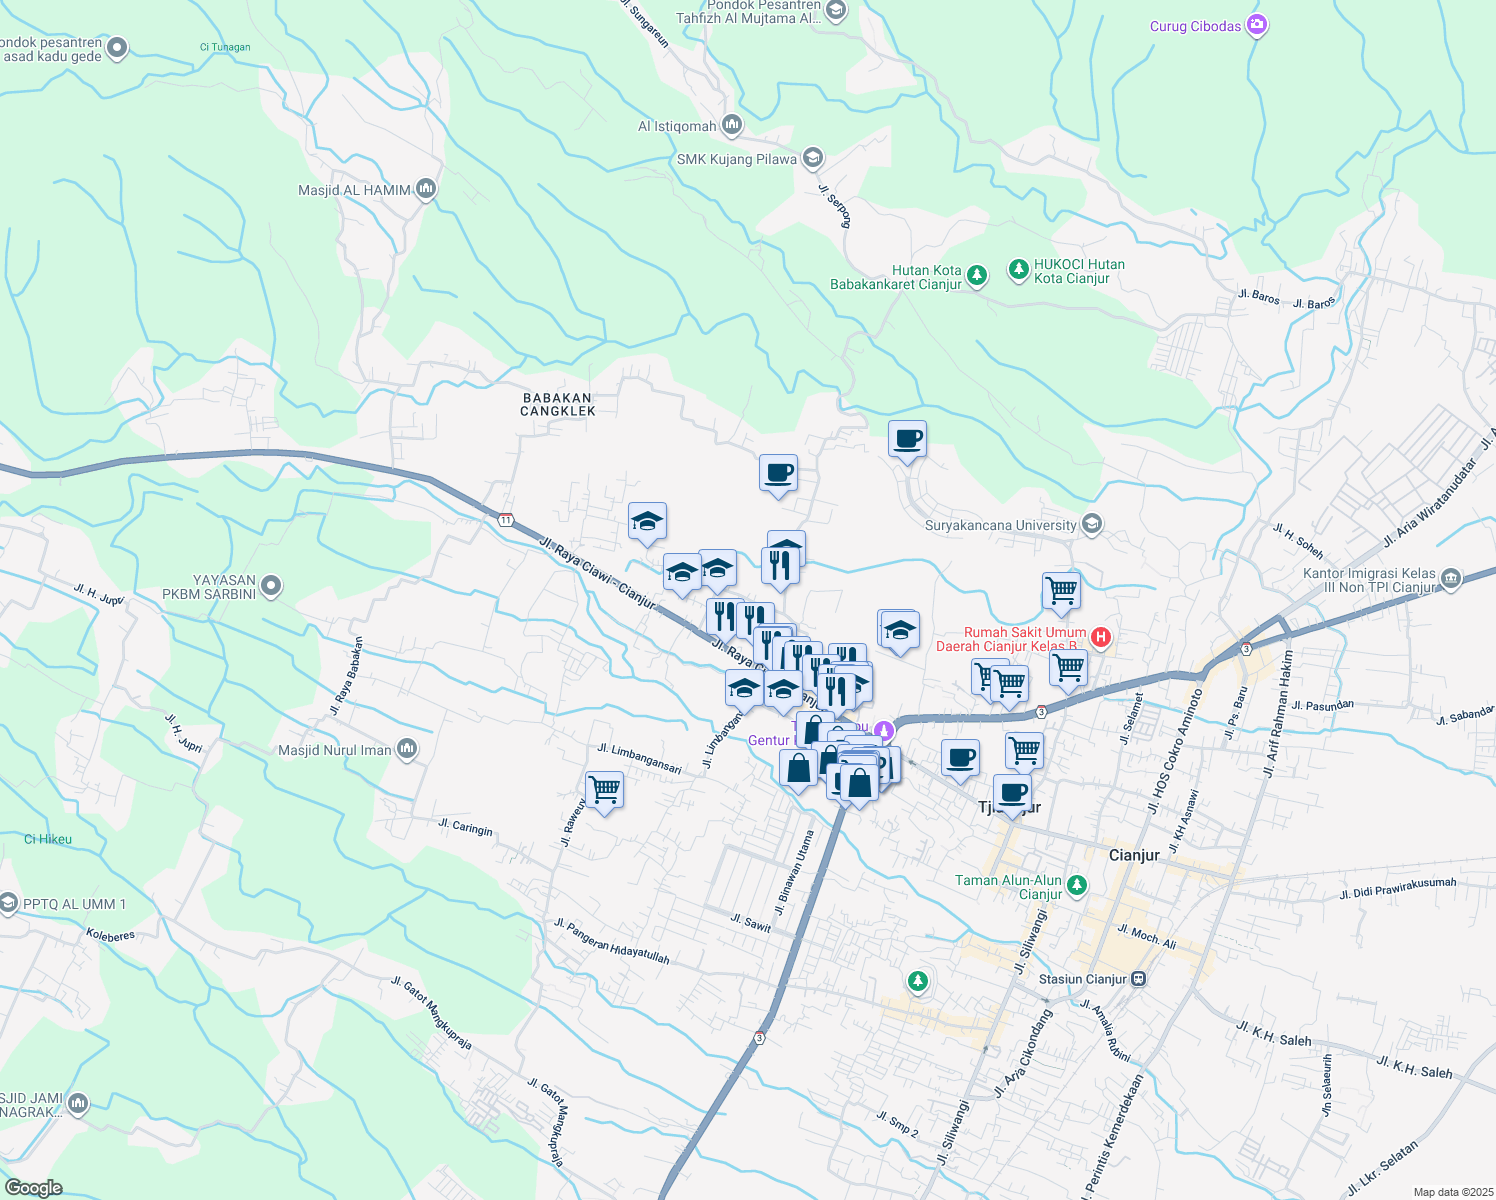Open the hospital H marker for Rumah Sakit Umum
1496x1200 pixels.
pos(1101,637)
